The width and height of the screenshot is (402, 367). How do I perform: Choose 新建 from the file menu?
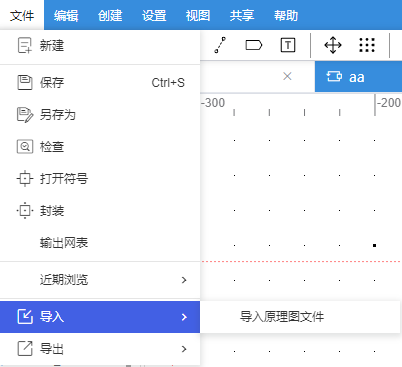point(100,46)
